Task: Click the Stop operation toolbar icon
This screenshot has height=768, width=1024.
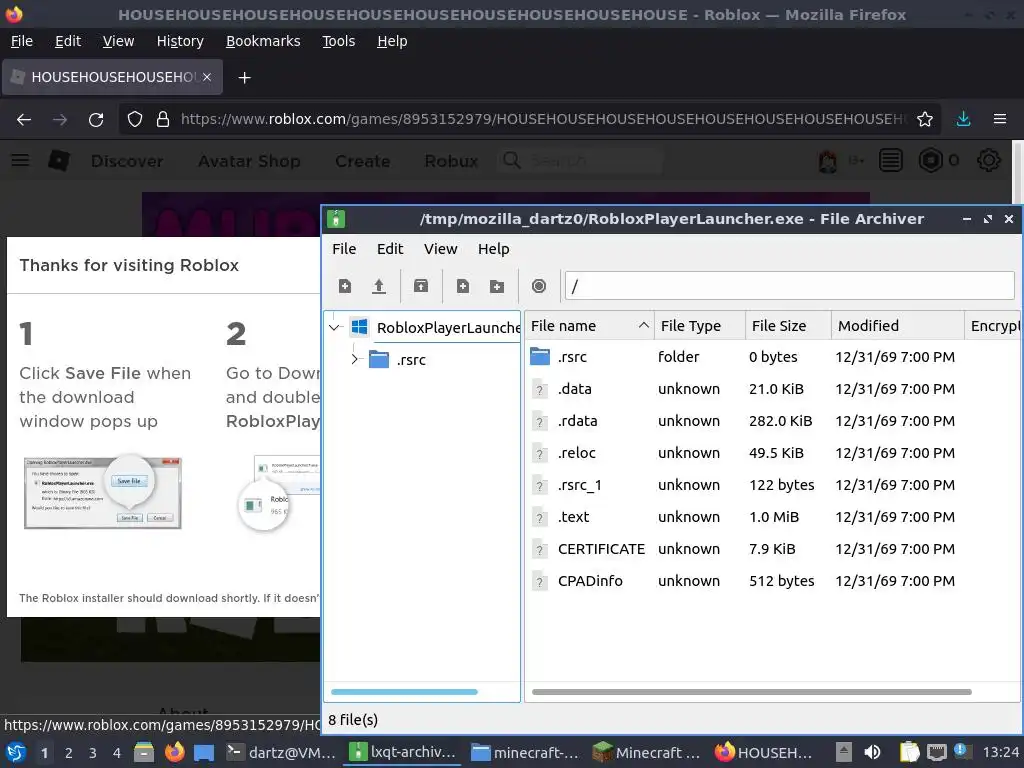Action: tap(539, 286)
